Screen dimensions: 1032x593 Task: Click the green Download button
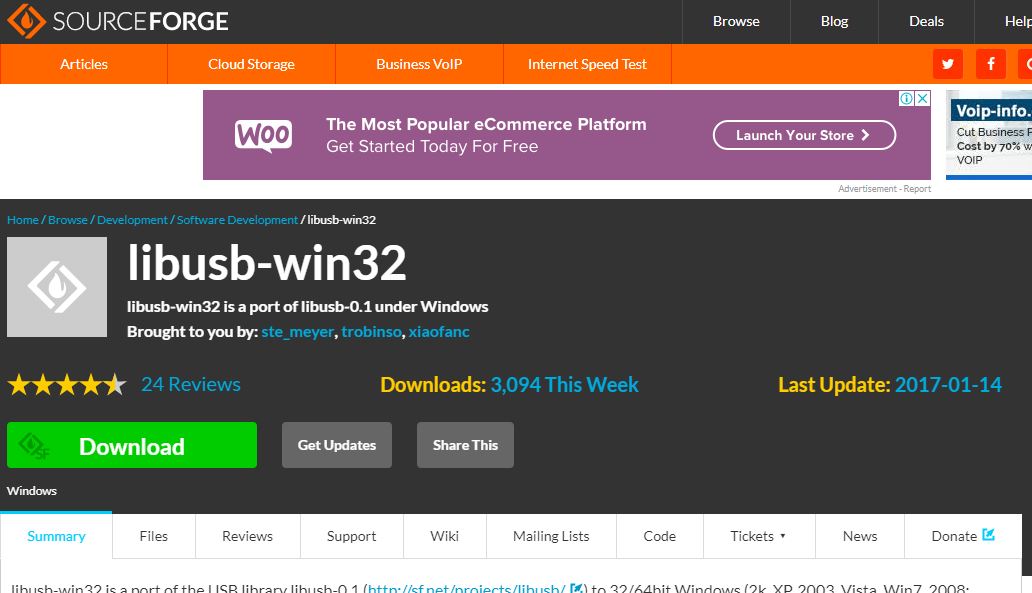(x=132, y=446)
